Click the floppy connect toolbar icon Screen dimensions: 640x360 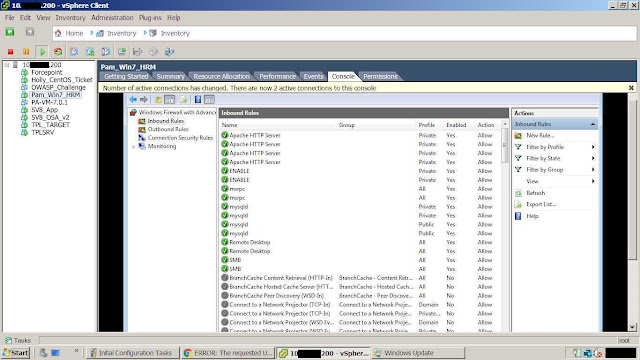pos(138,52)
